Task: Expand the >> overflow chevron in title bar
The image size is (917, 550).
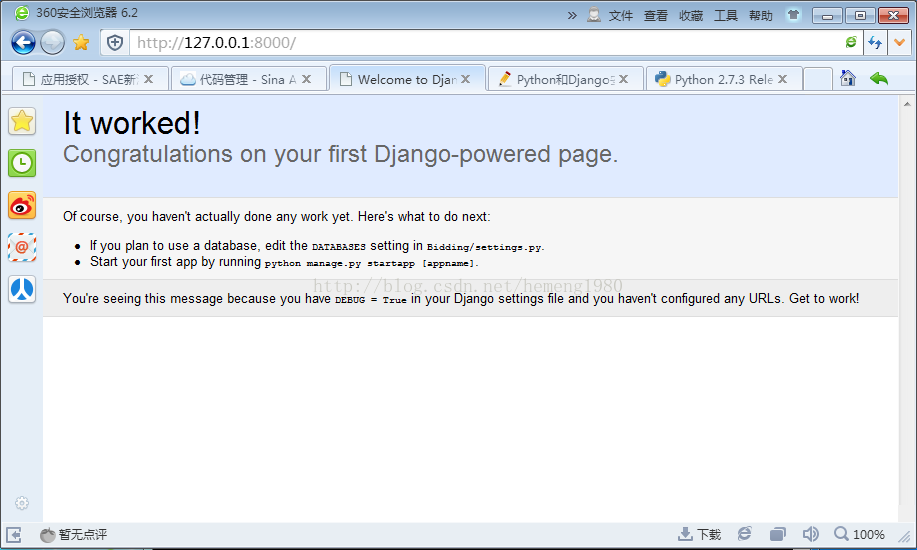Action: pyautogui.click(x=572, y=16)
